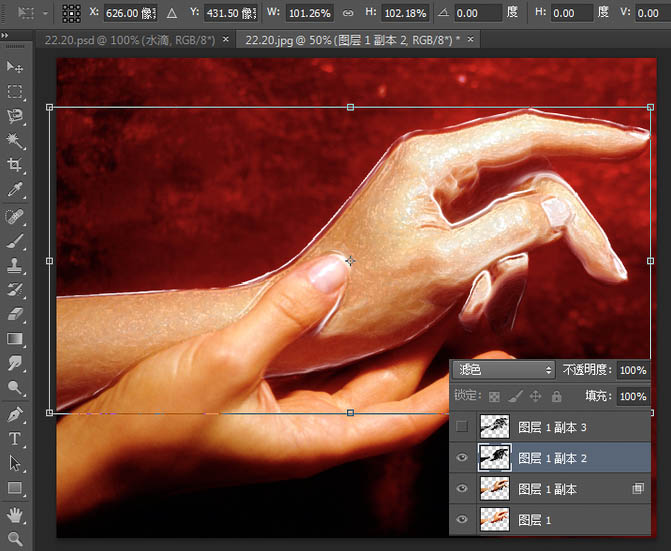This screenshot has height=551, width=671.
Task: Select the Magic Wand tool
Action: tap(15, 140)
